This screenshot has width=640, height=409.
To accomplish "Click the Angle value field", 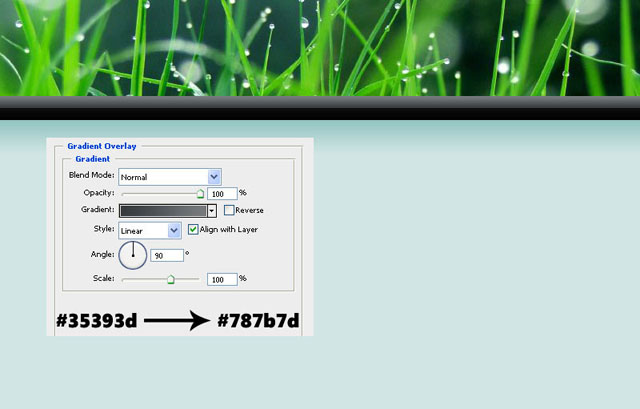I will (x=167, y=256).
